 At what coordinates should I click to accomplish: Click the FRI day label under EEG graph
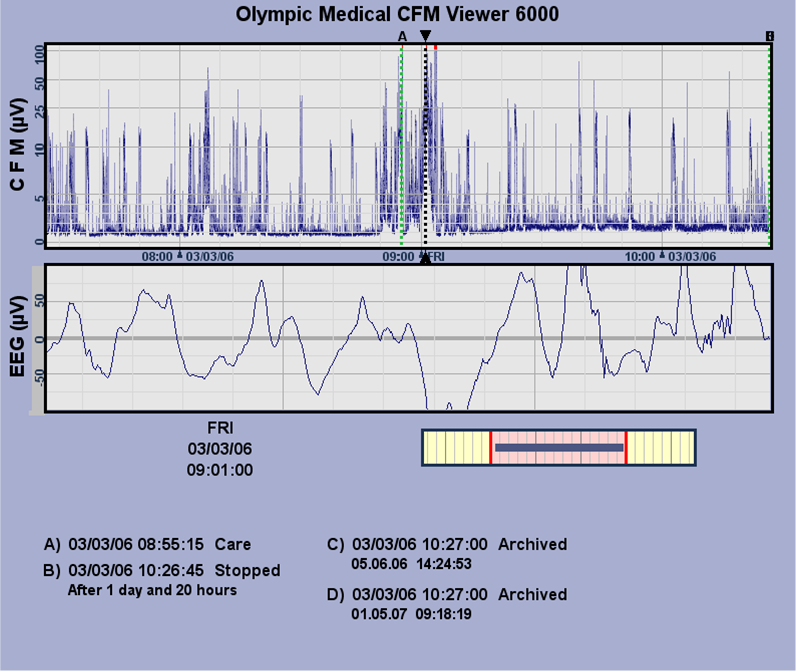220,428
